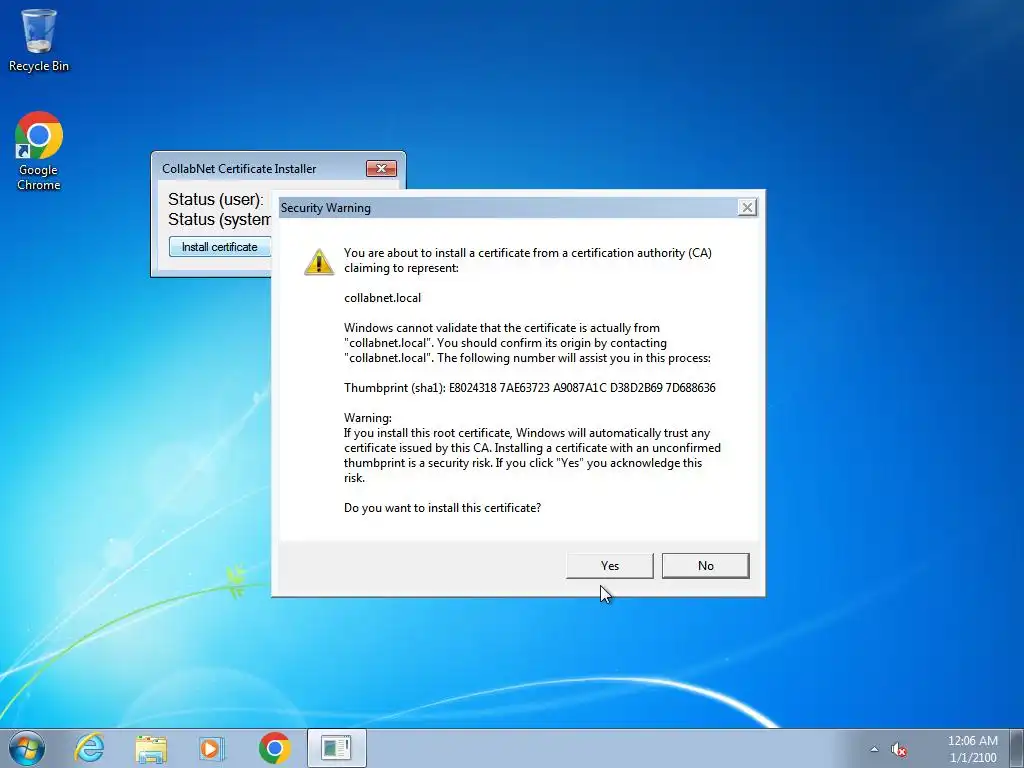
Task: Click the "Warning:" heading in the dialog
Action: point(368,418)
